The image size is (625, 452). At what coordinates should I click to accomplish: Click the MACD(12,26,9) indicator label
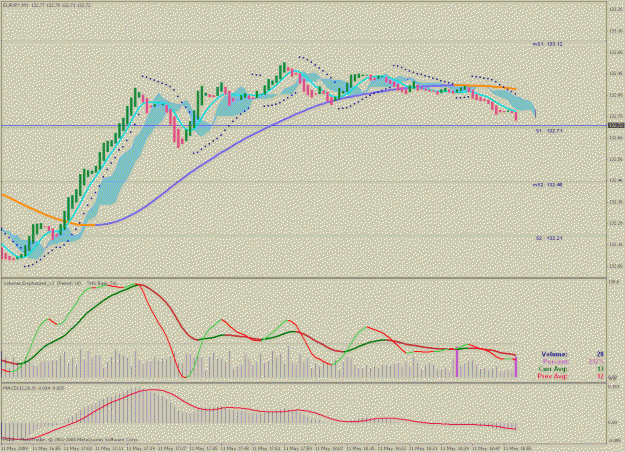click(33, 387)
